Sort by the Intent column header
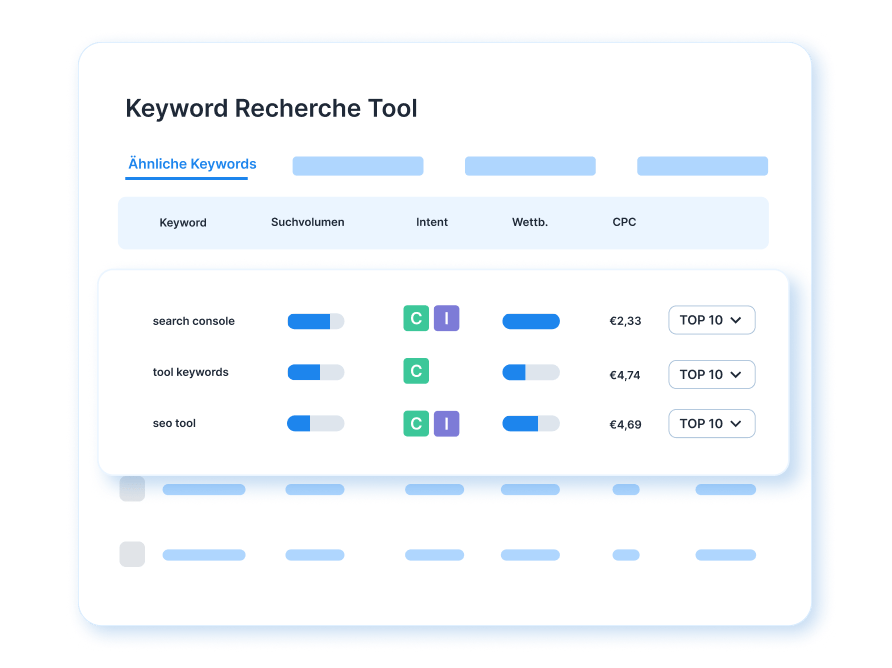The height and width of the screenshot is (668, 892). (432, 222)
